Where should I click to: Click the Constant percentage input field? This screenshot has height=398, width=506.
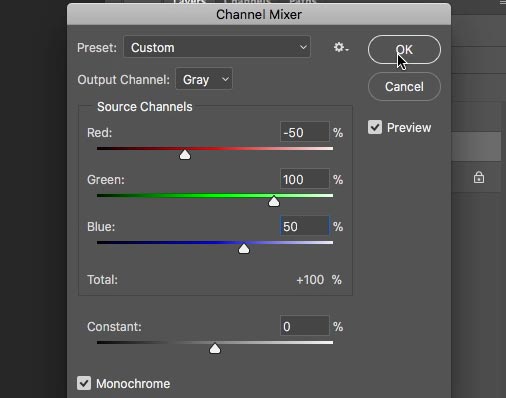[x=305, y=326]
